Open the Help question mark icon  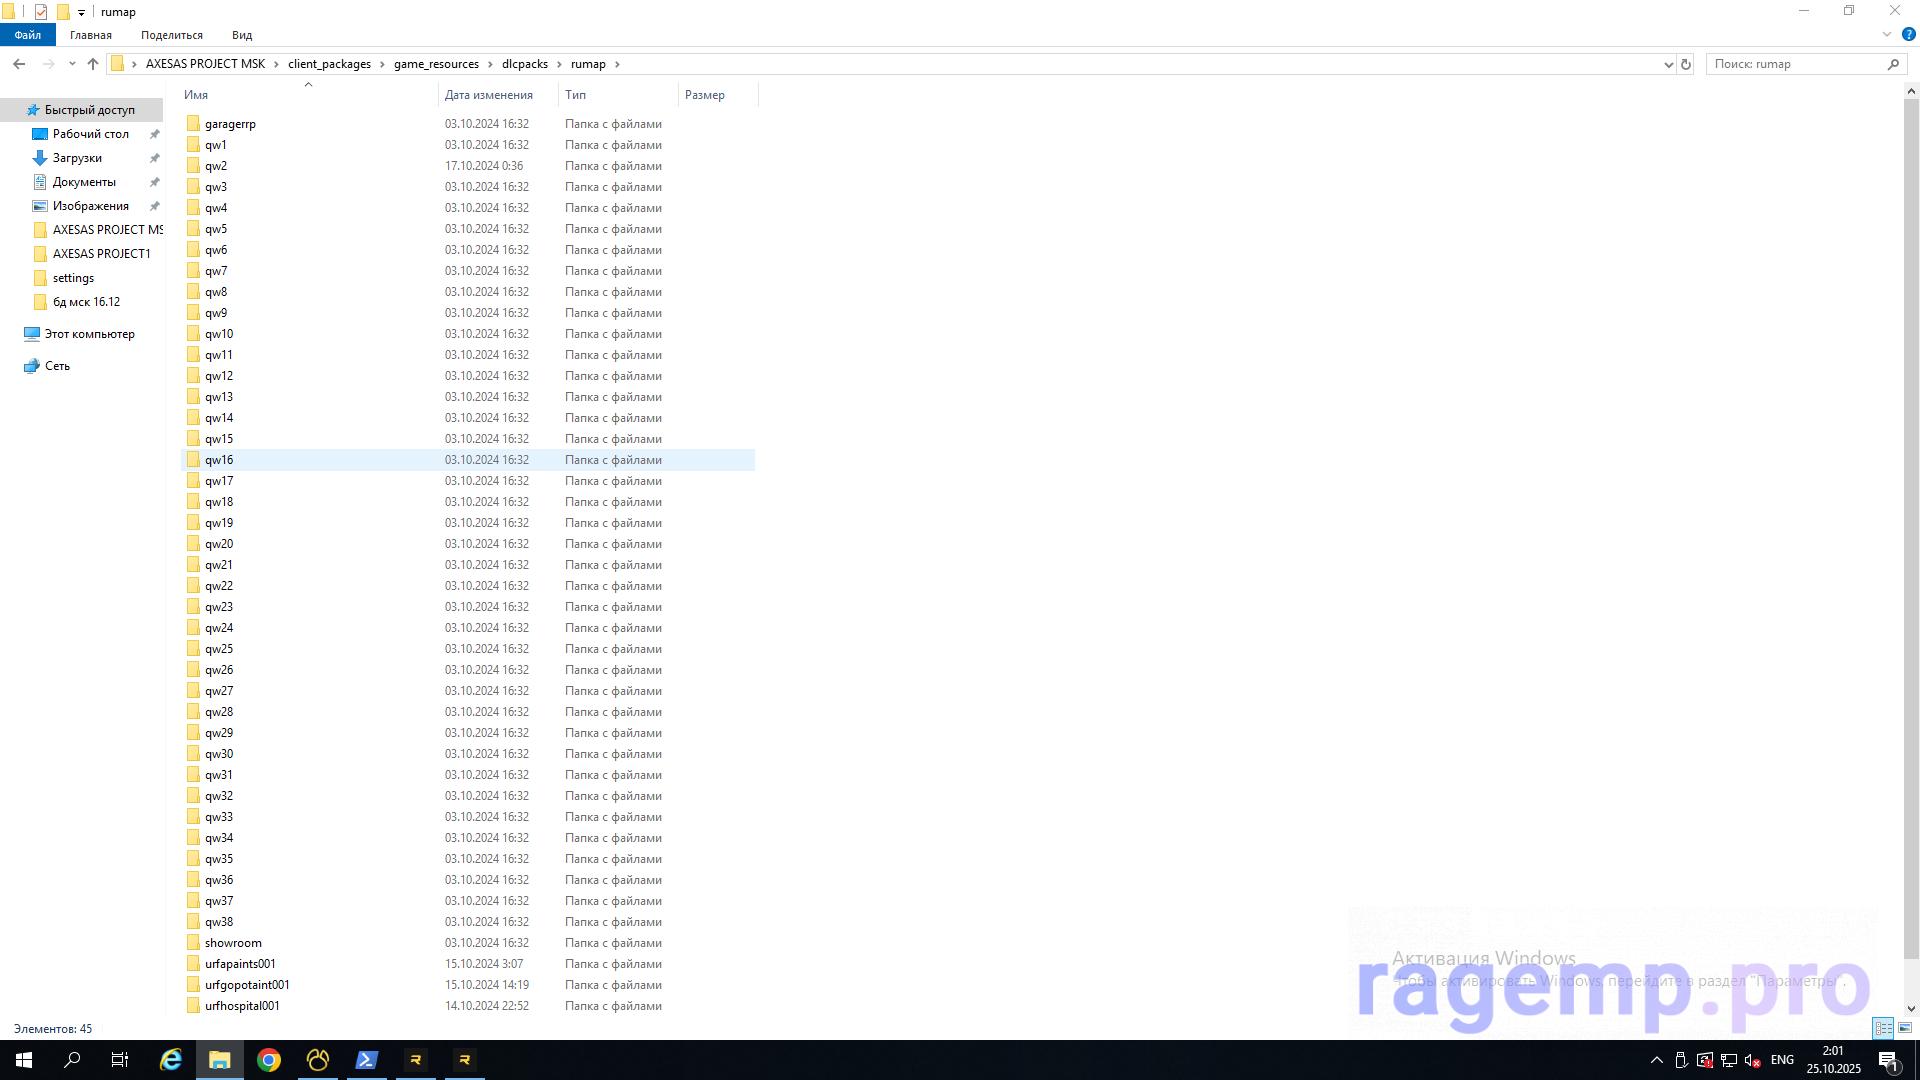point(1908,34)
